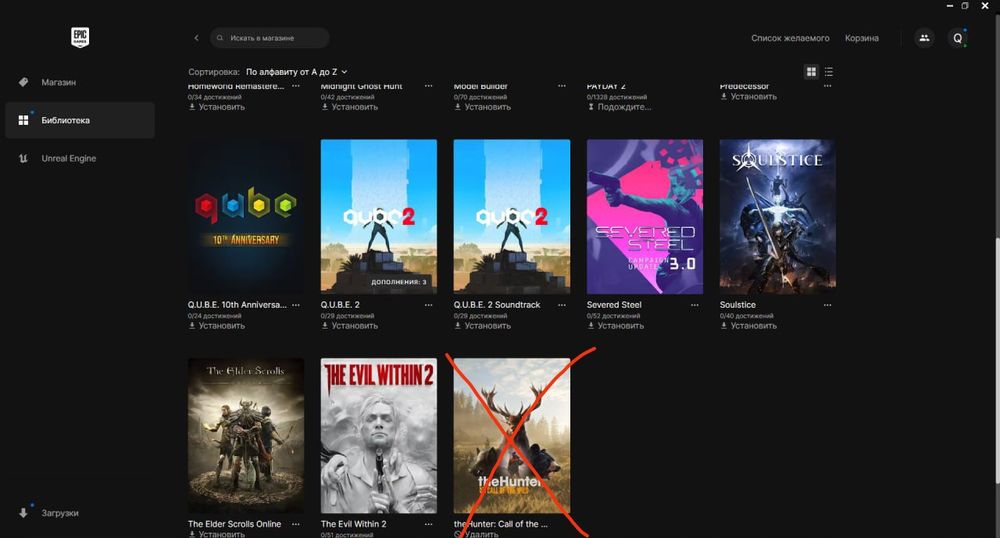
Task: Click The Evil Within 2 title
Action: coord(353,524)
